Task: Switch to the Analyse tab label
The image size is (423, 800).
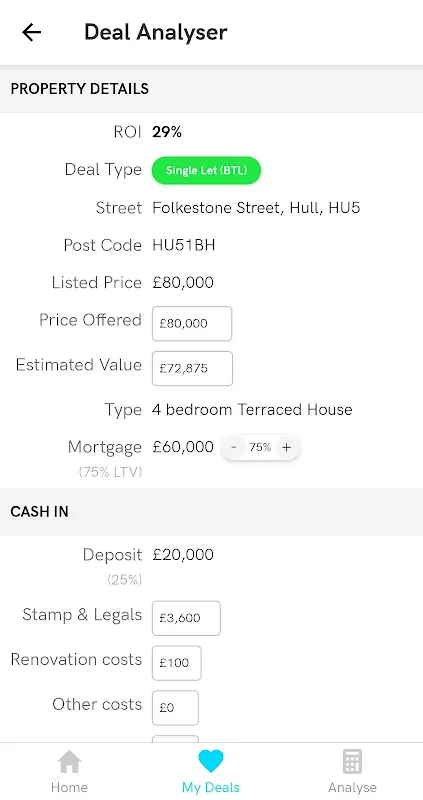Action: tap(352, 787)
